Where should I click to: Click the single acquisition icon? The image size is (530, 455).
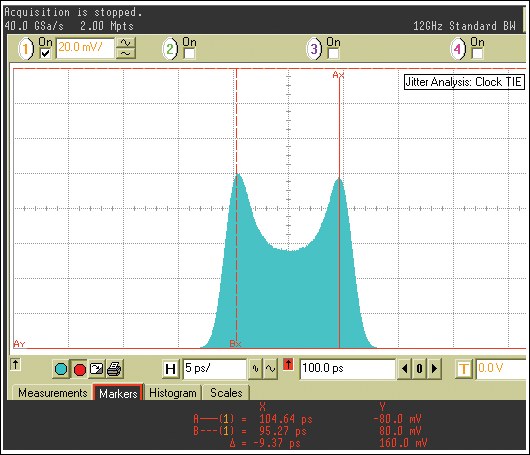click(x=97, y=369)
